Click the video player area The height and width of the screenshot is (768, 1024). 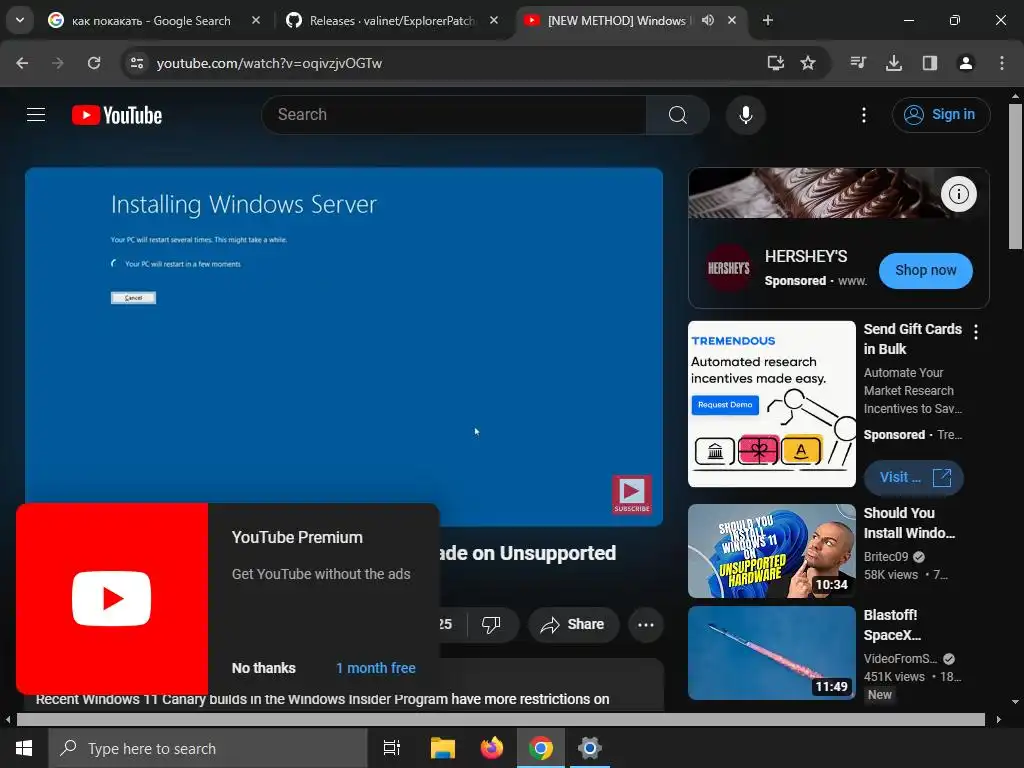[x=344, y=346]
